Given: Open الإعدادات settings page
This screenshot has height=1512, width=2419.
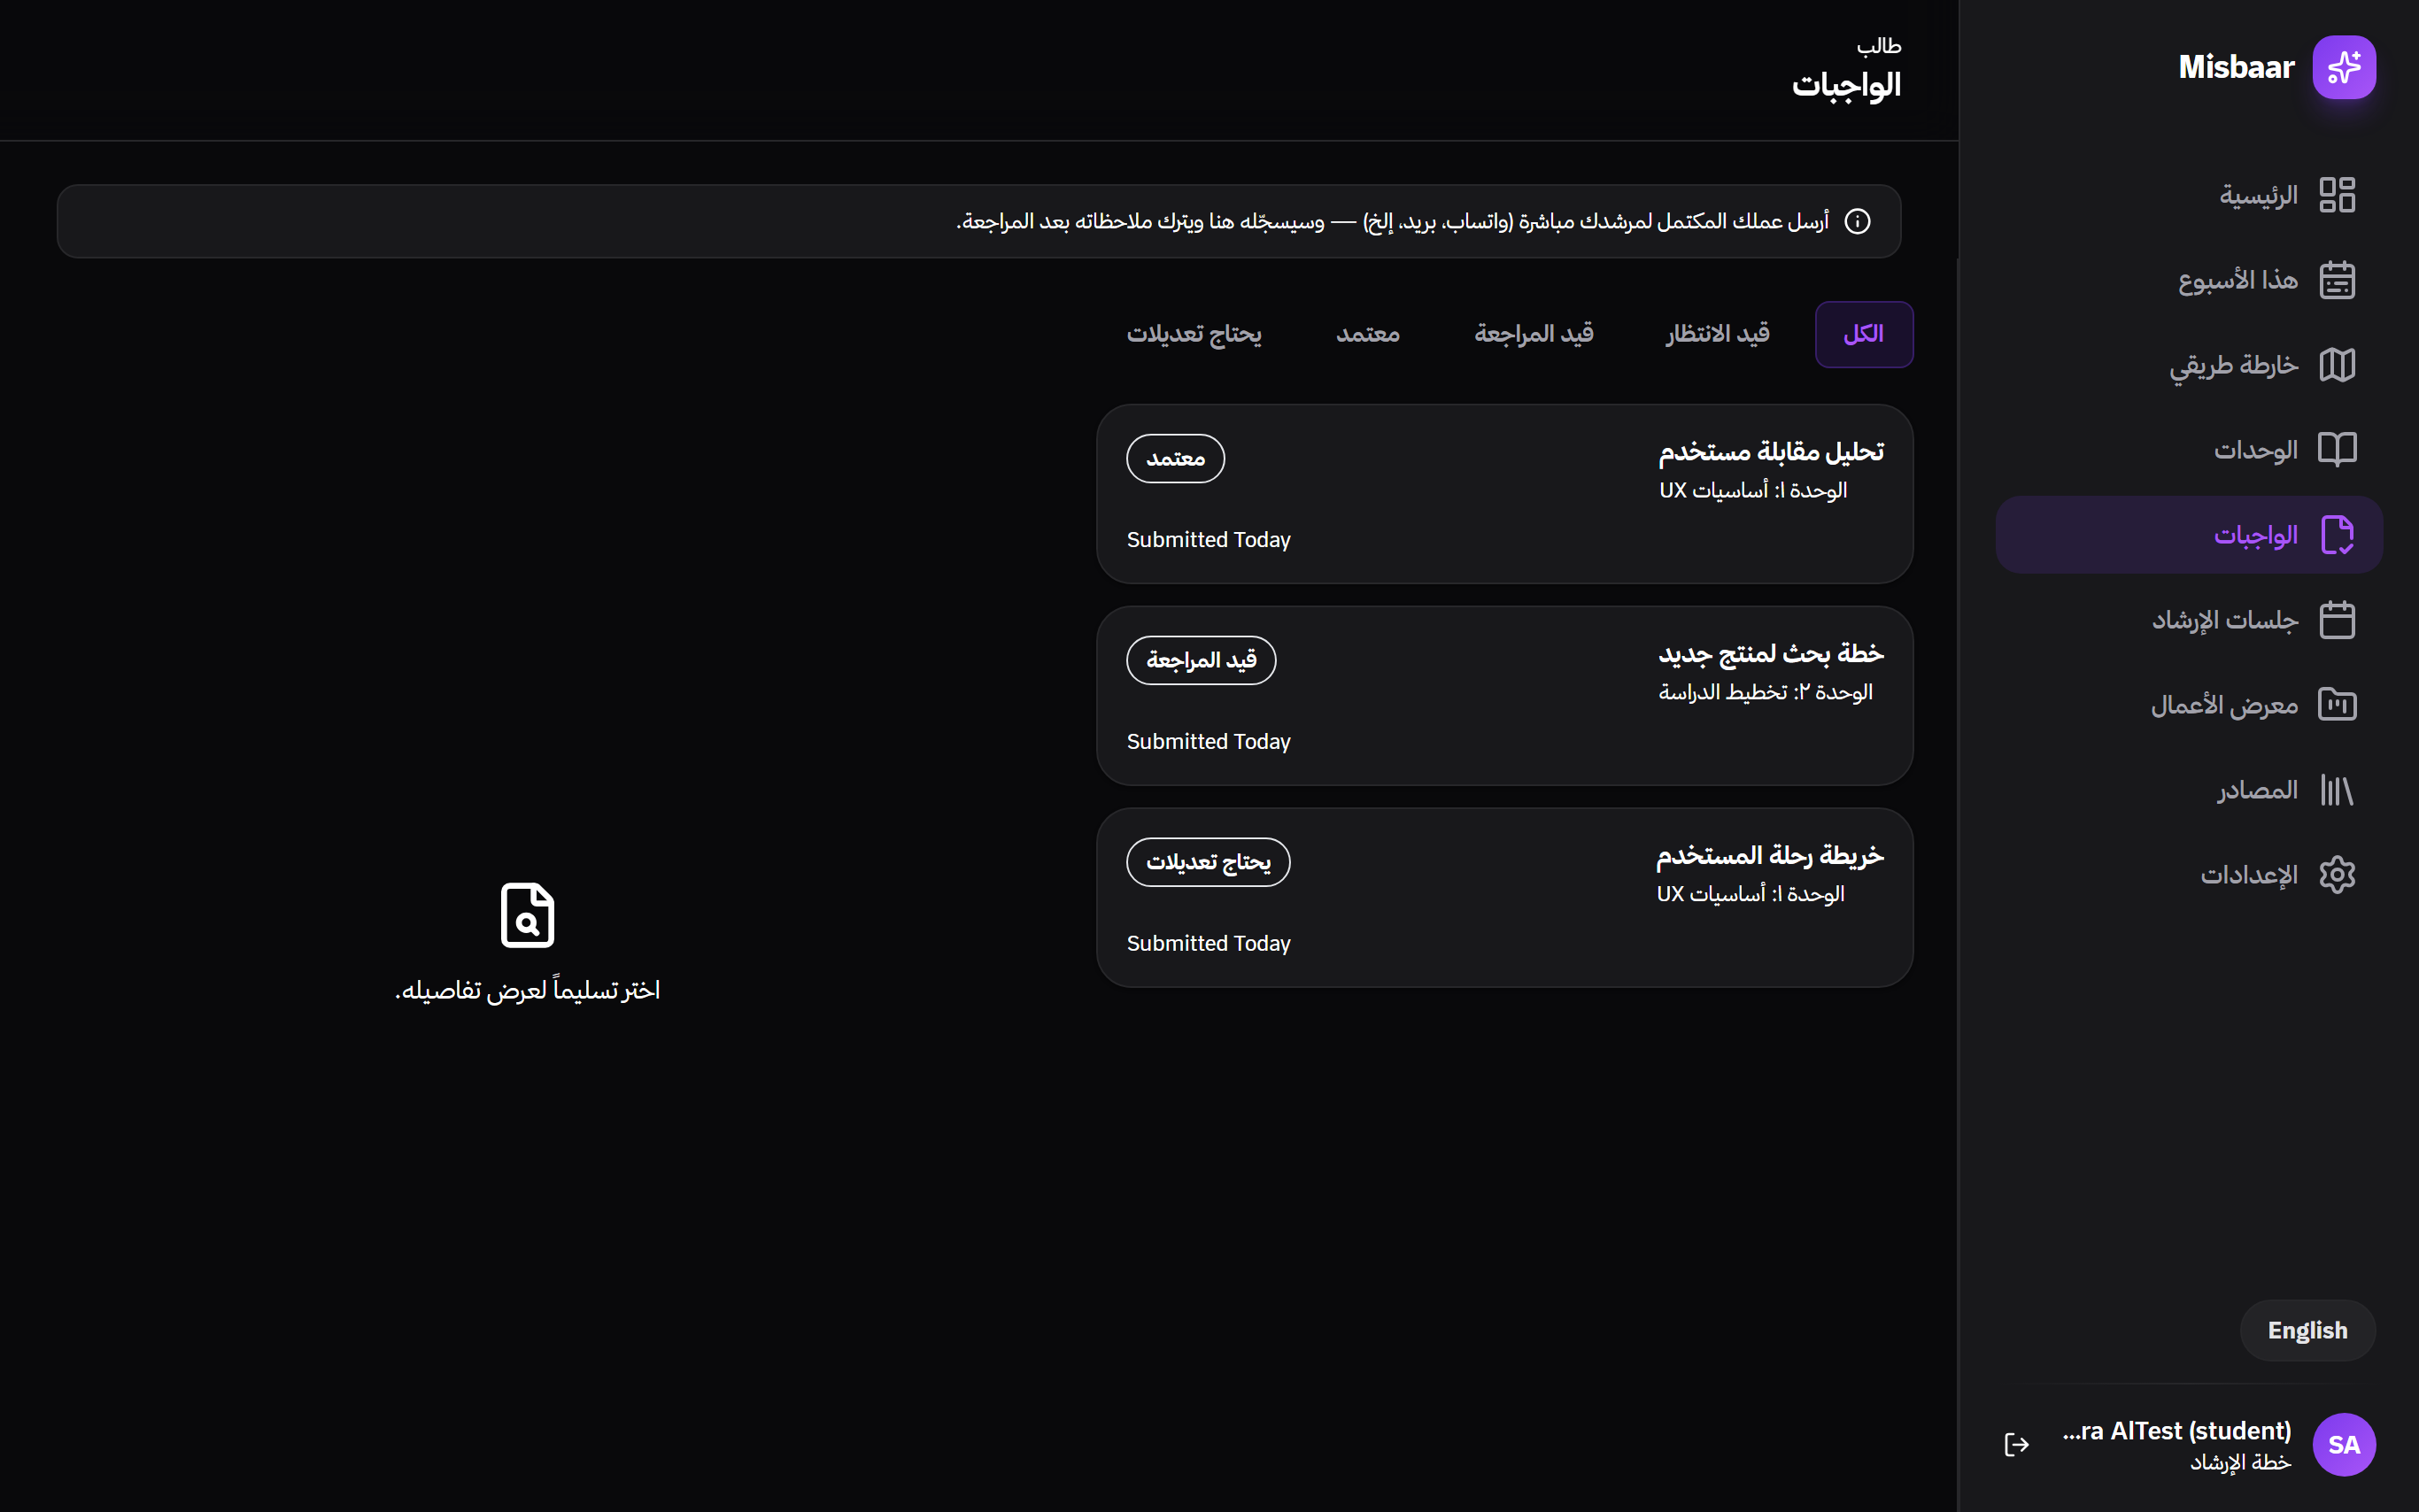Looking at the screenshot, I should pos(2188,875).
